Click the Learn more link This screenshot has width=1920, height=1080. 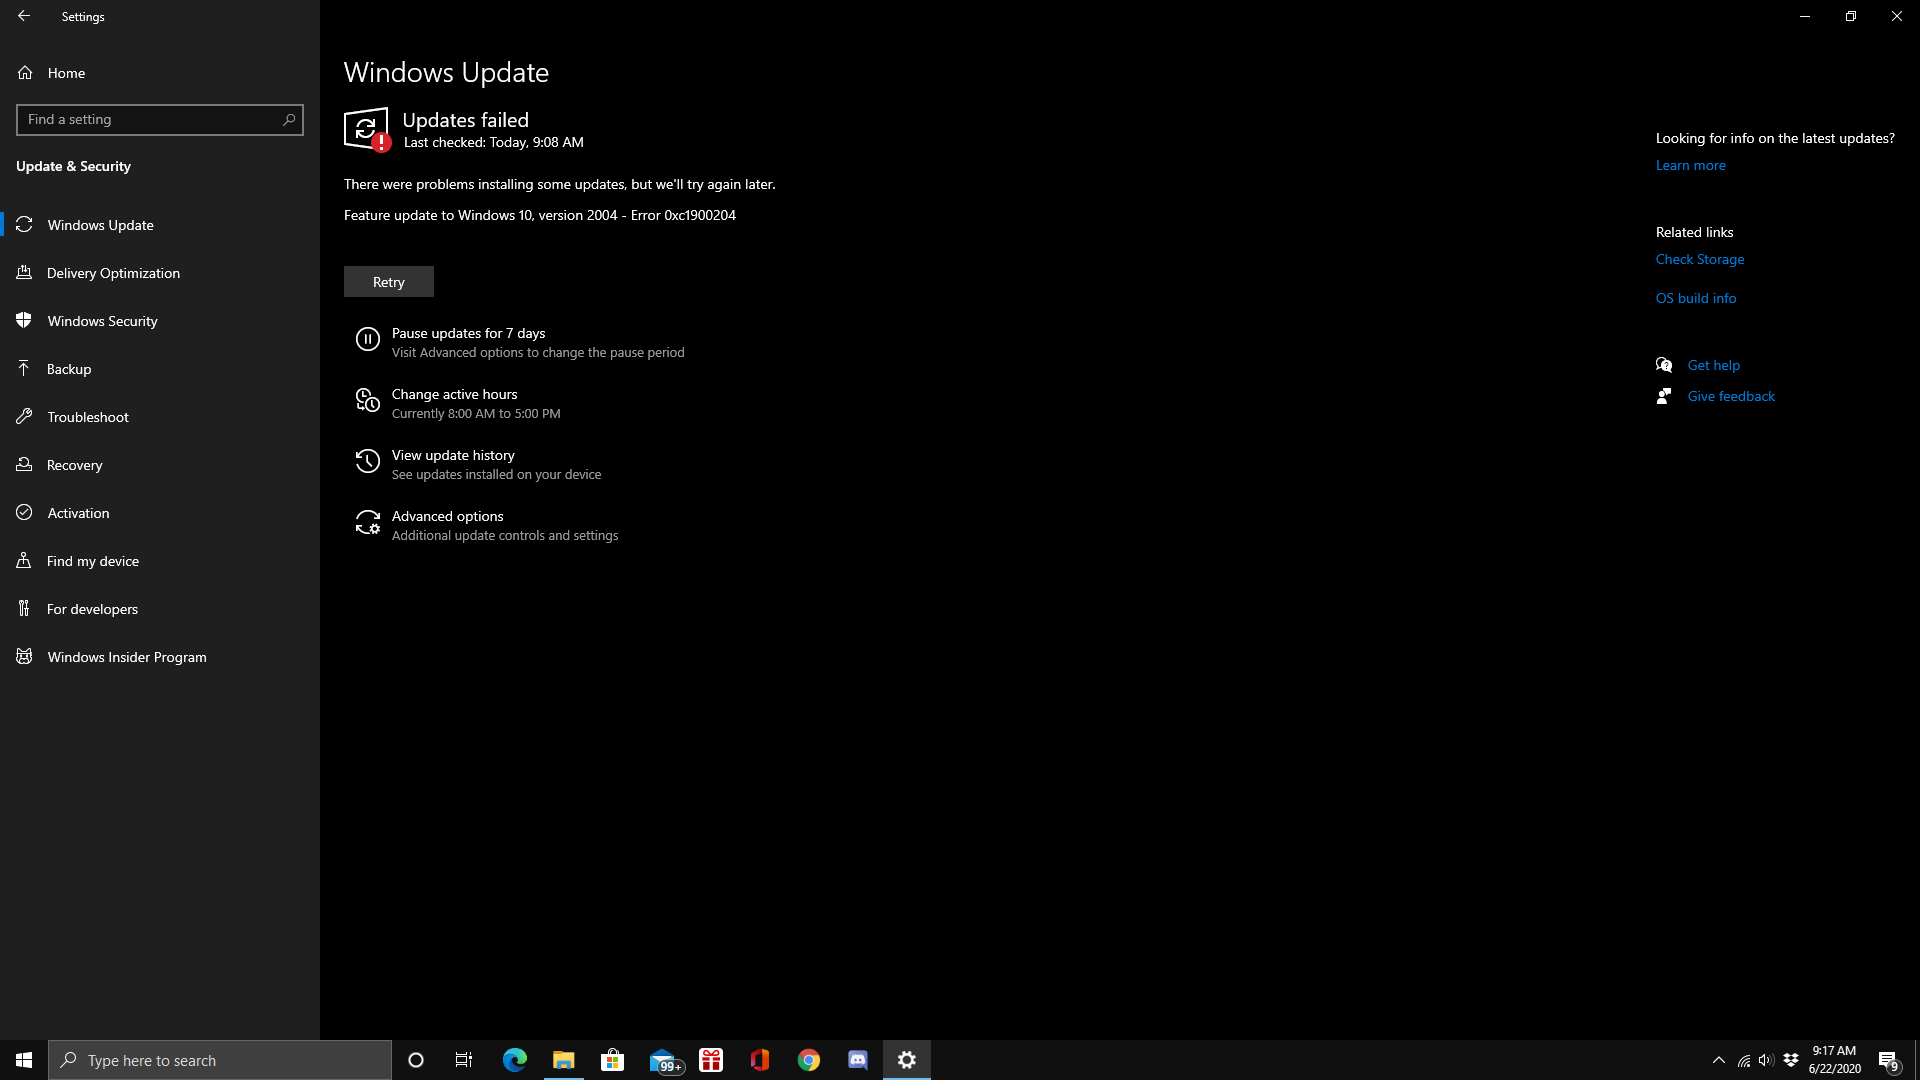tap(1690, 165)
